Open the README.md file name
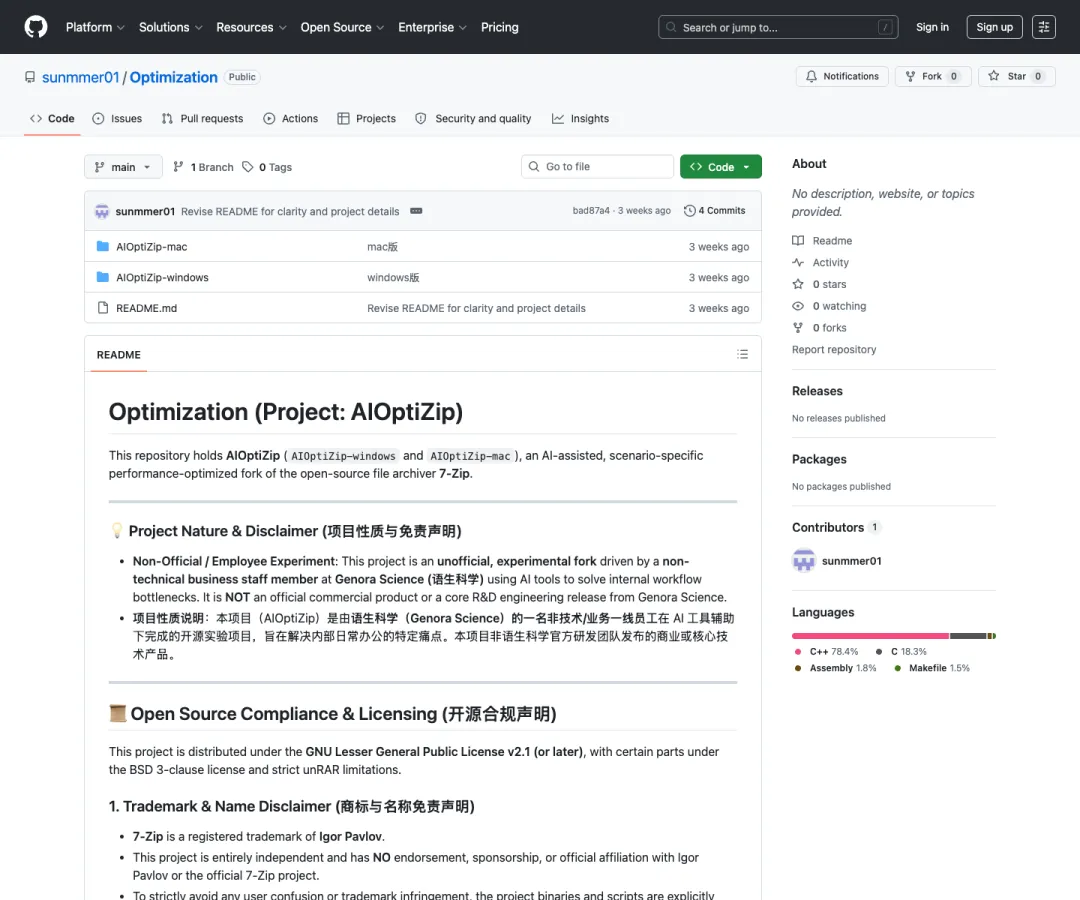Image resolution: width=1080 pixels, height=900 pixels. [x=146, y=308]
